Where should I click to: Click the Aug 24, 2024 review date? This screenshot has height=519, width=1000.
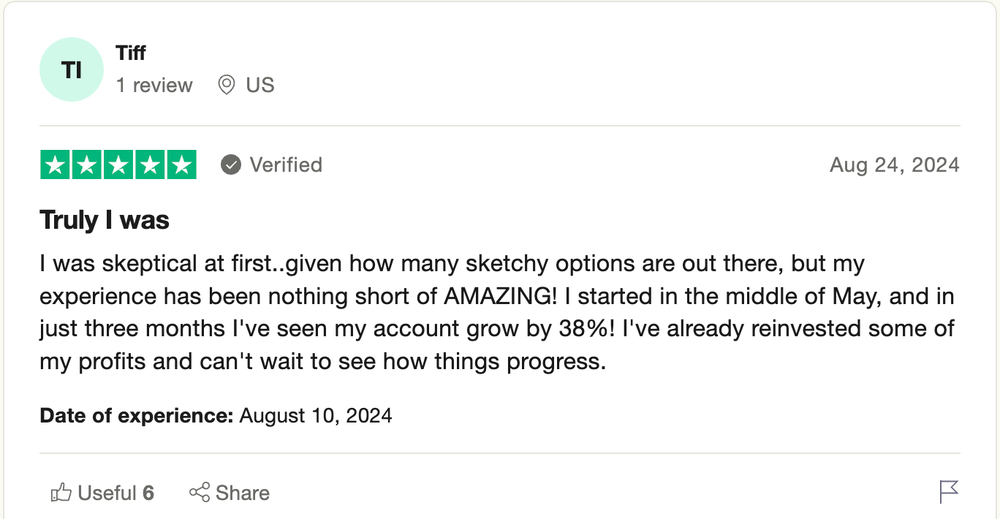[894, 165]
